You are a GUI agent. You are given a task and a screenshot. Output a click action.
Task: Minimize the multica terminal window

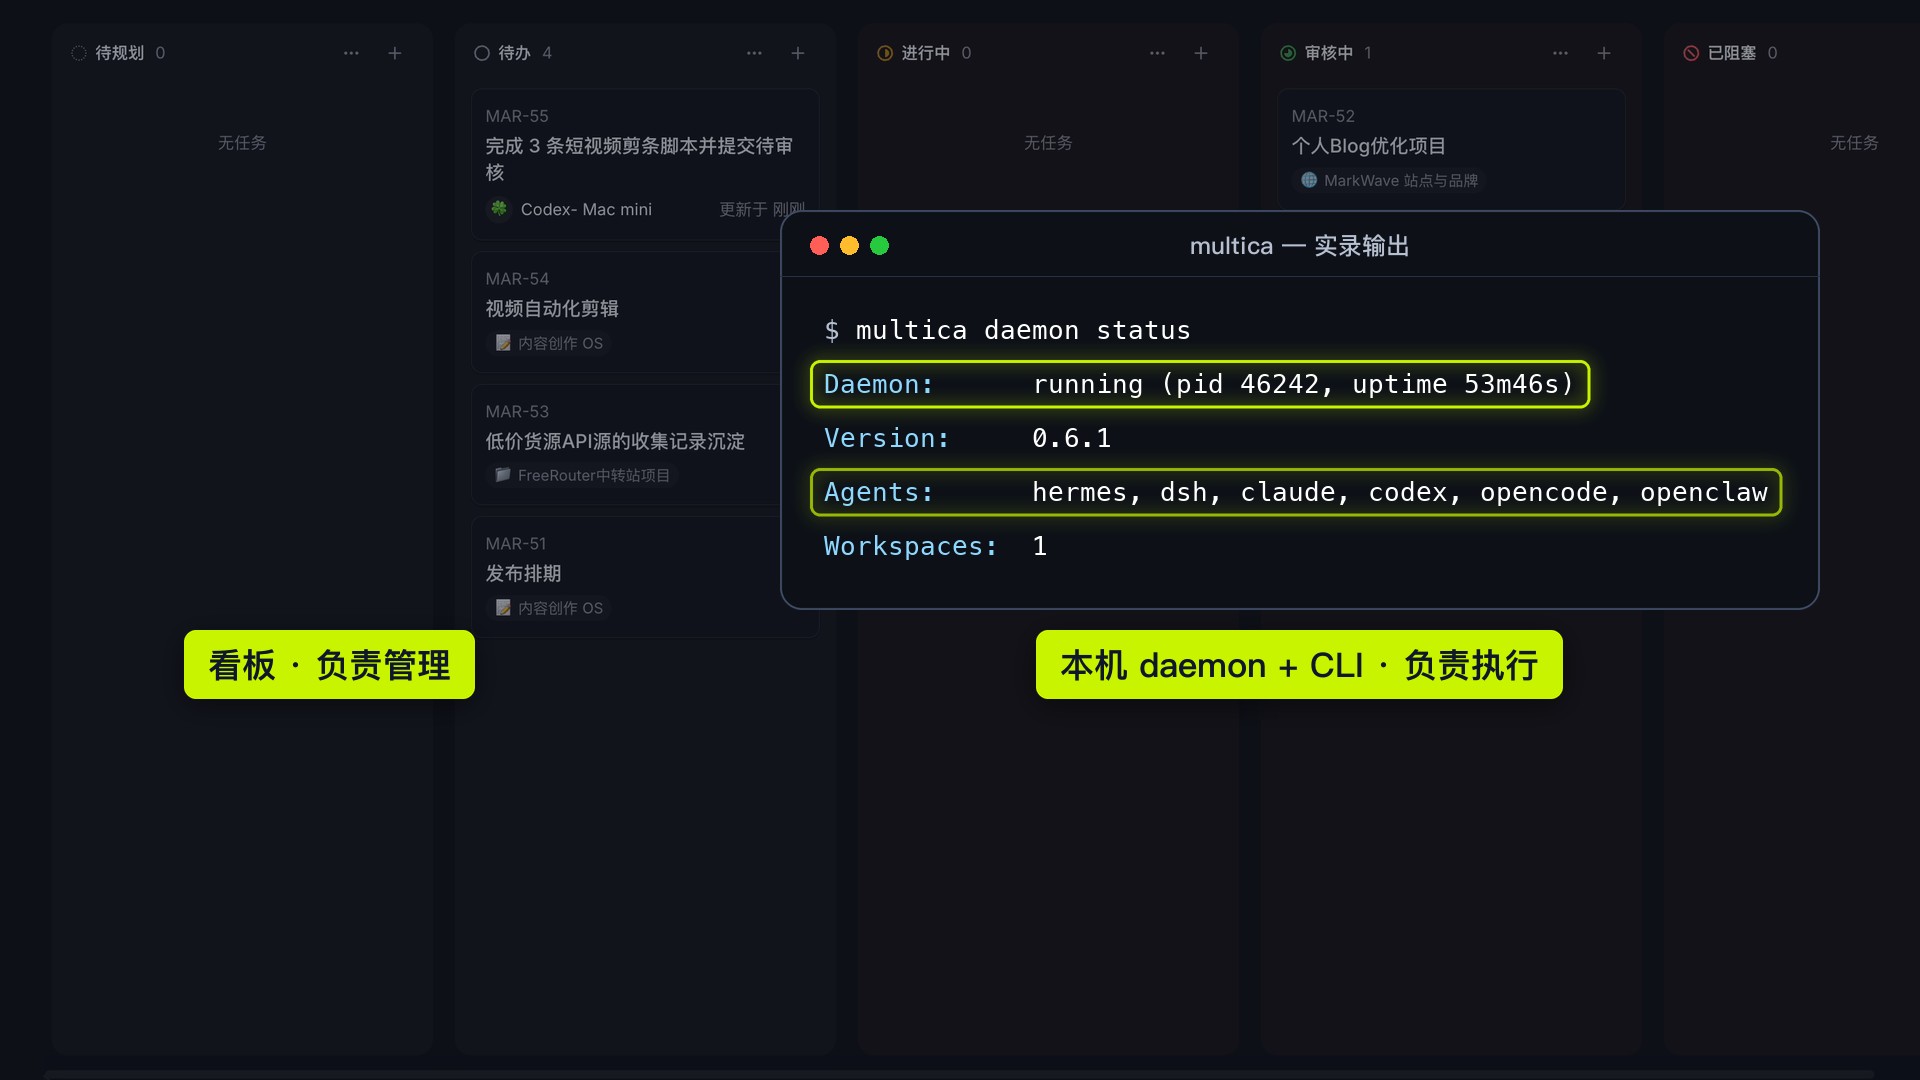coord(849,246)
